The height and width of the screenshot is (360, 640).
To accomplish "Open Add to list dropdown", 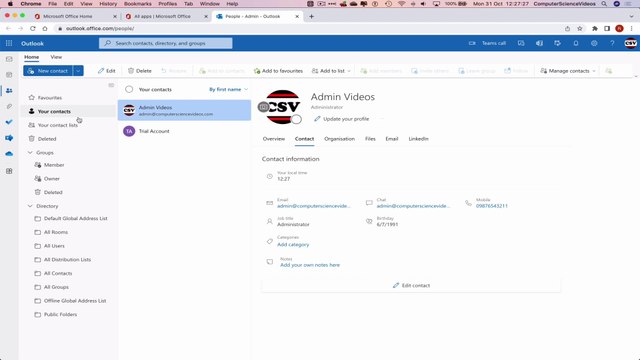I will [331, 71].
